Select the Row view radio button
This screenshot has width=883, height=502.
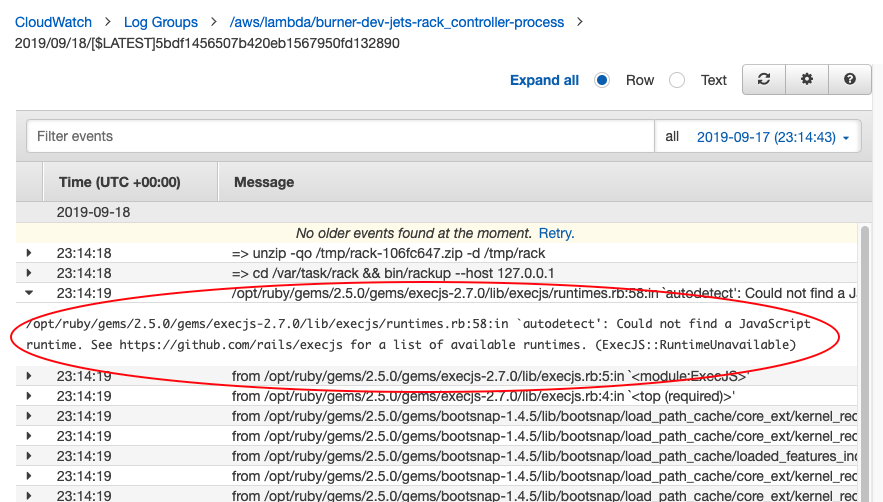click(x=602, y=80)
